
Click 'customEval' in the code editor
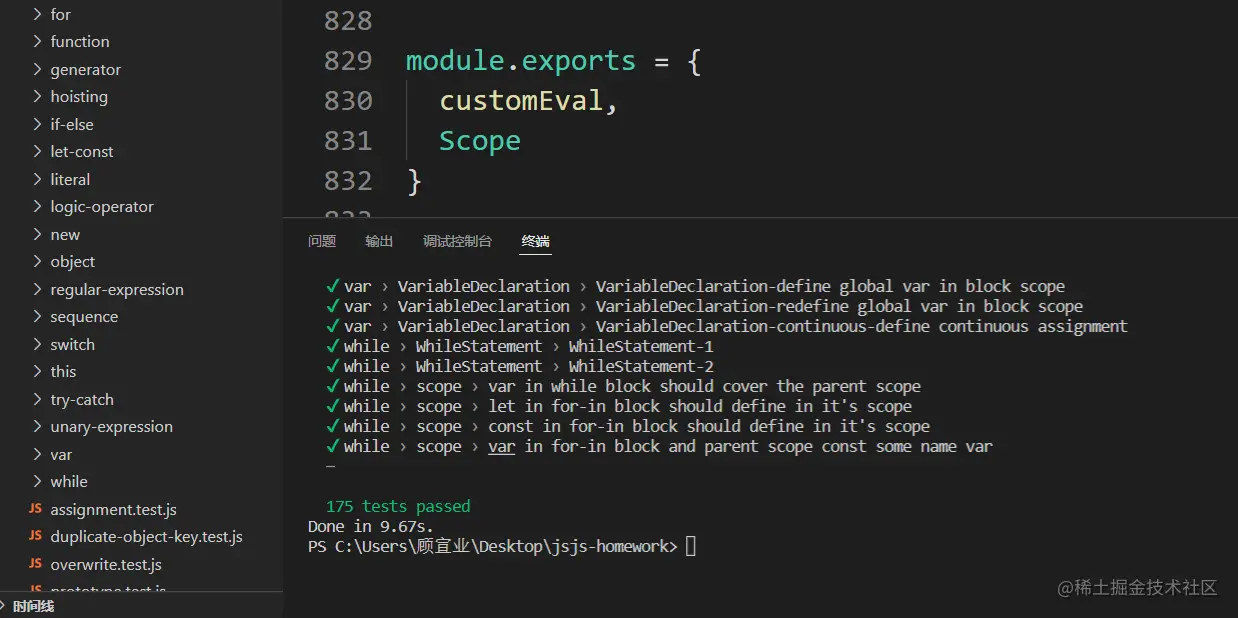pos(521,100)
